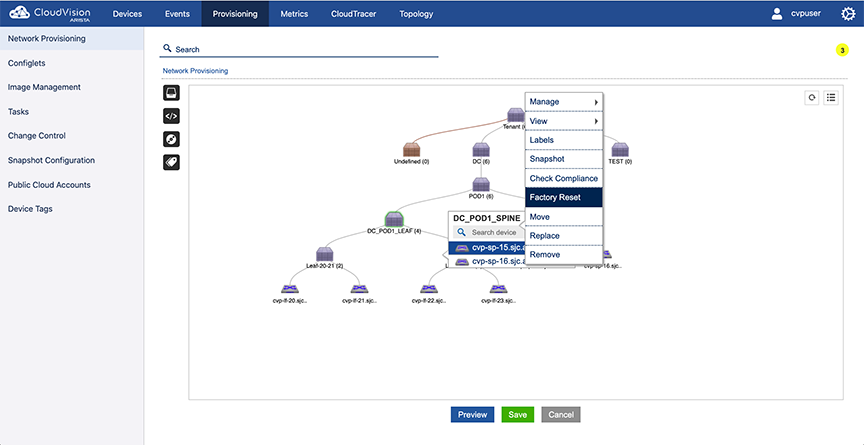This screenshot has width=864, height=445.
Task: Open the settings gear icon
Action: [848, 14]
